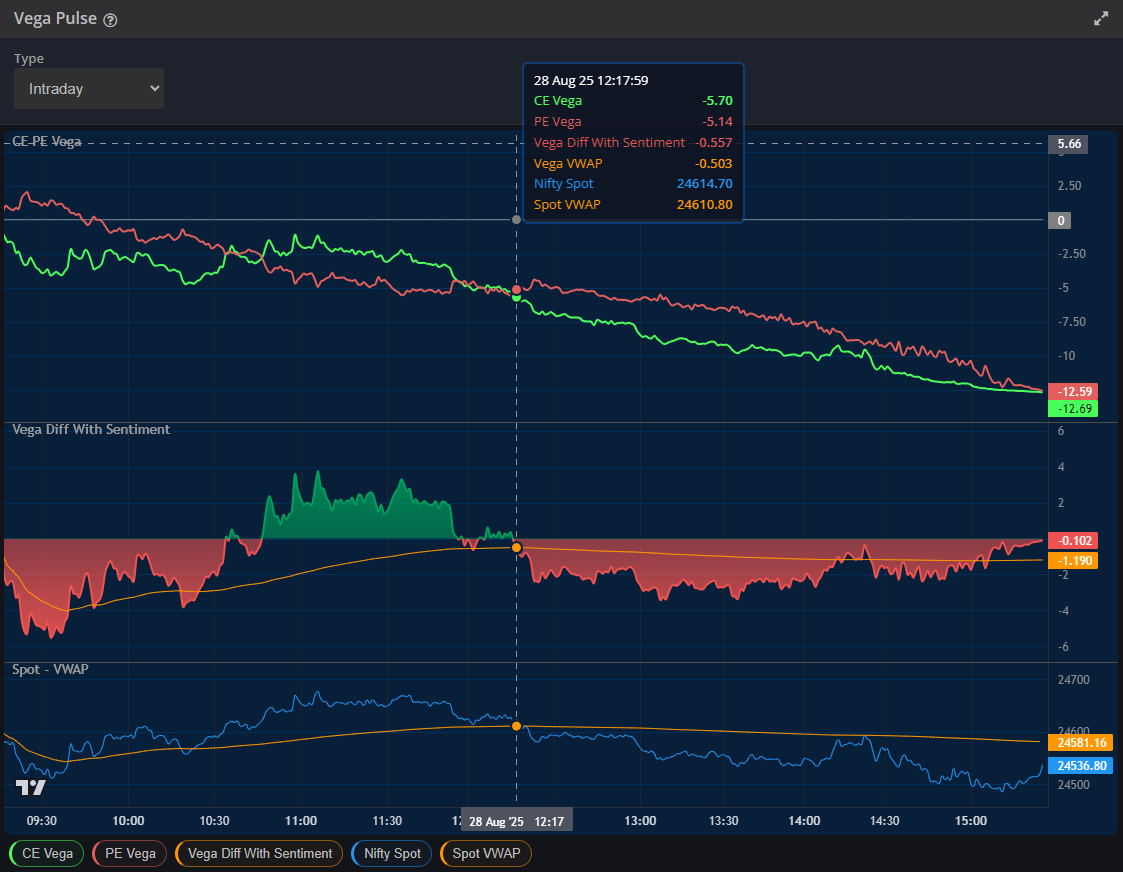
Task: Click the -12.59 PE Vega price label
Action: coord(1072,391)
